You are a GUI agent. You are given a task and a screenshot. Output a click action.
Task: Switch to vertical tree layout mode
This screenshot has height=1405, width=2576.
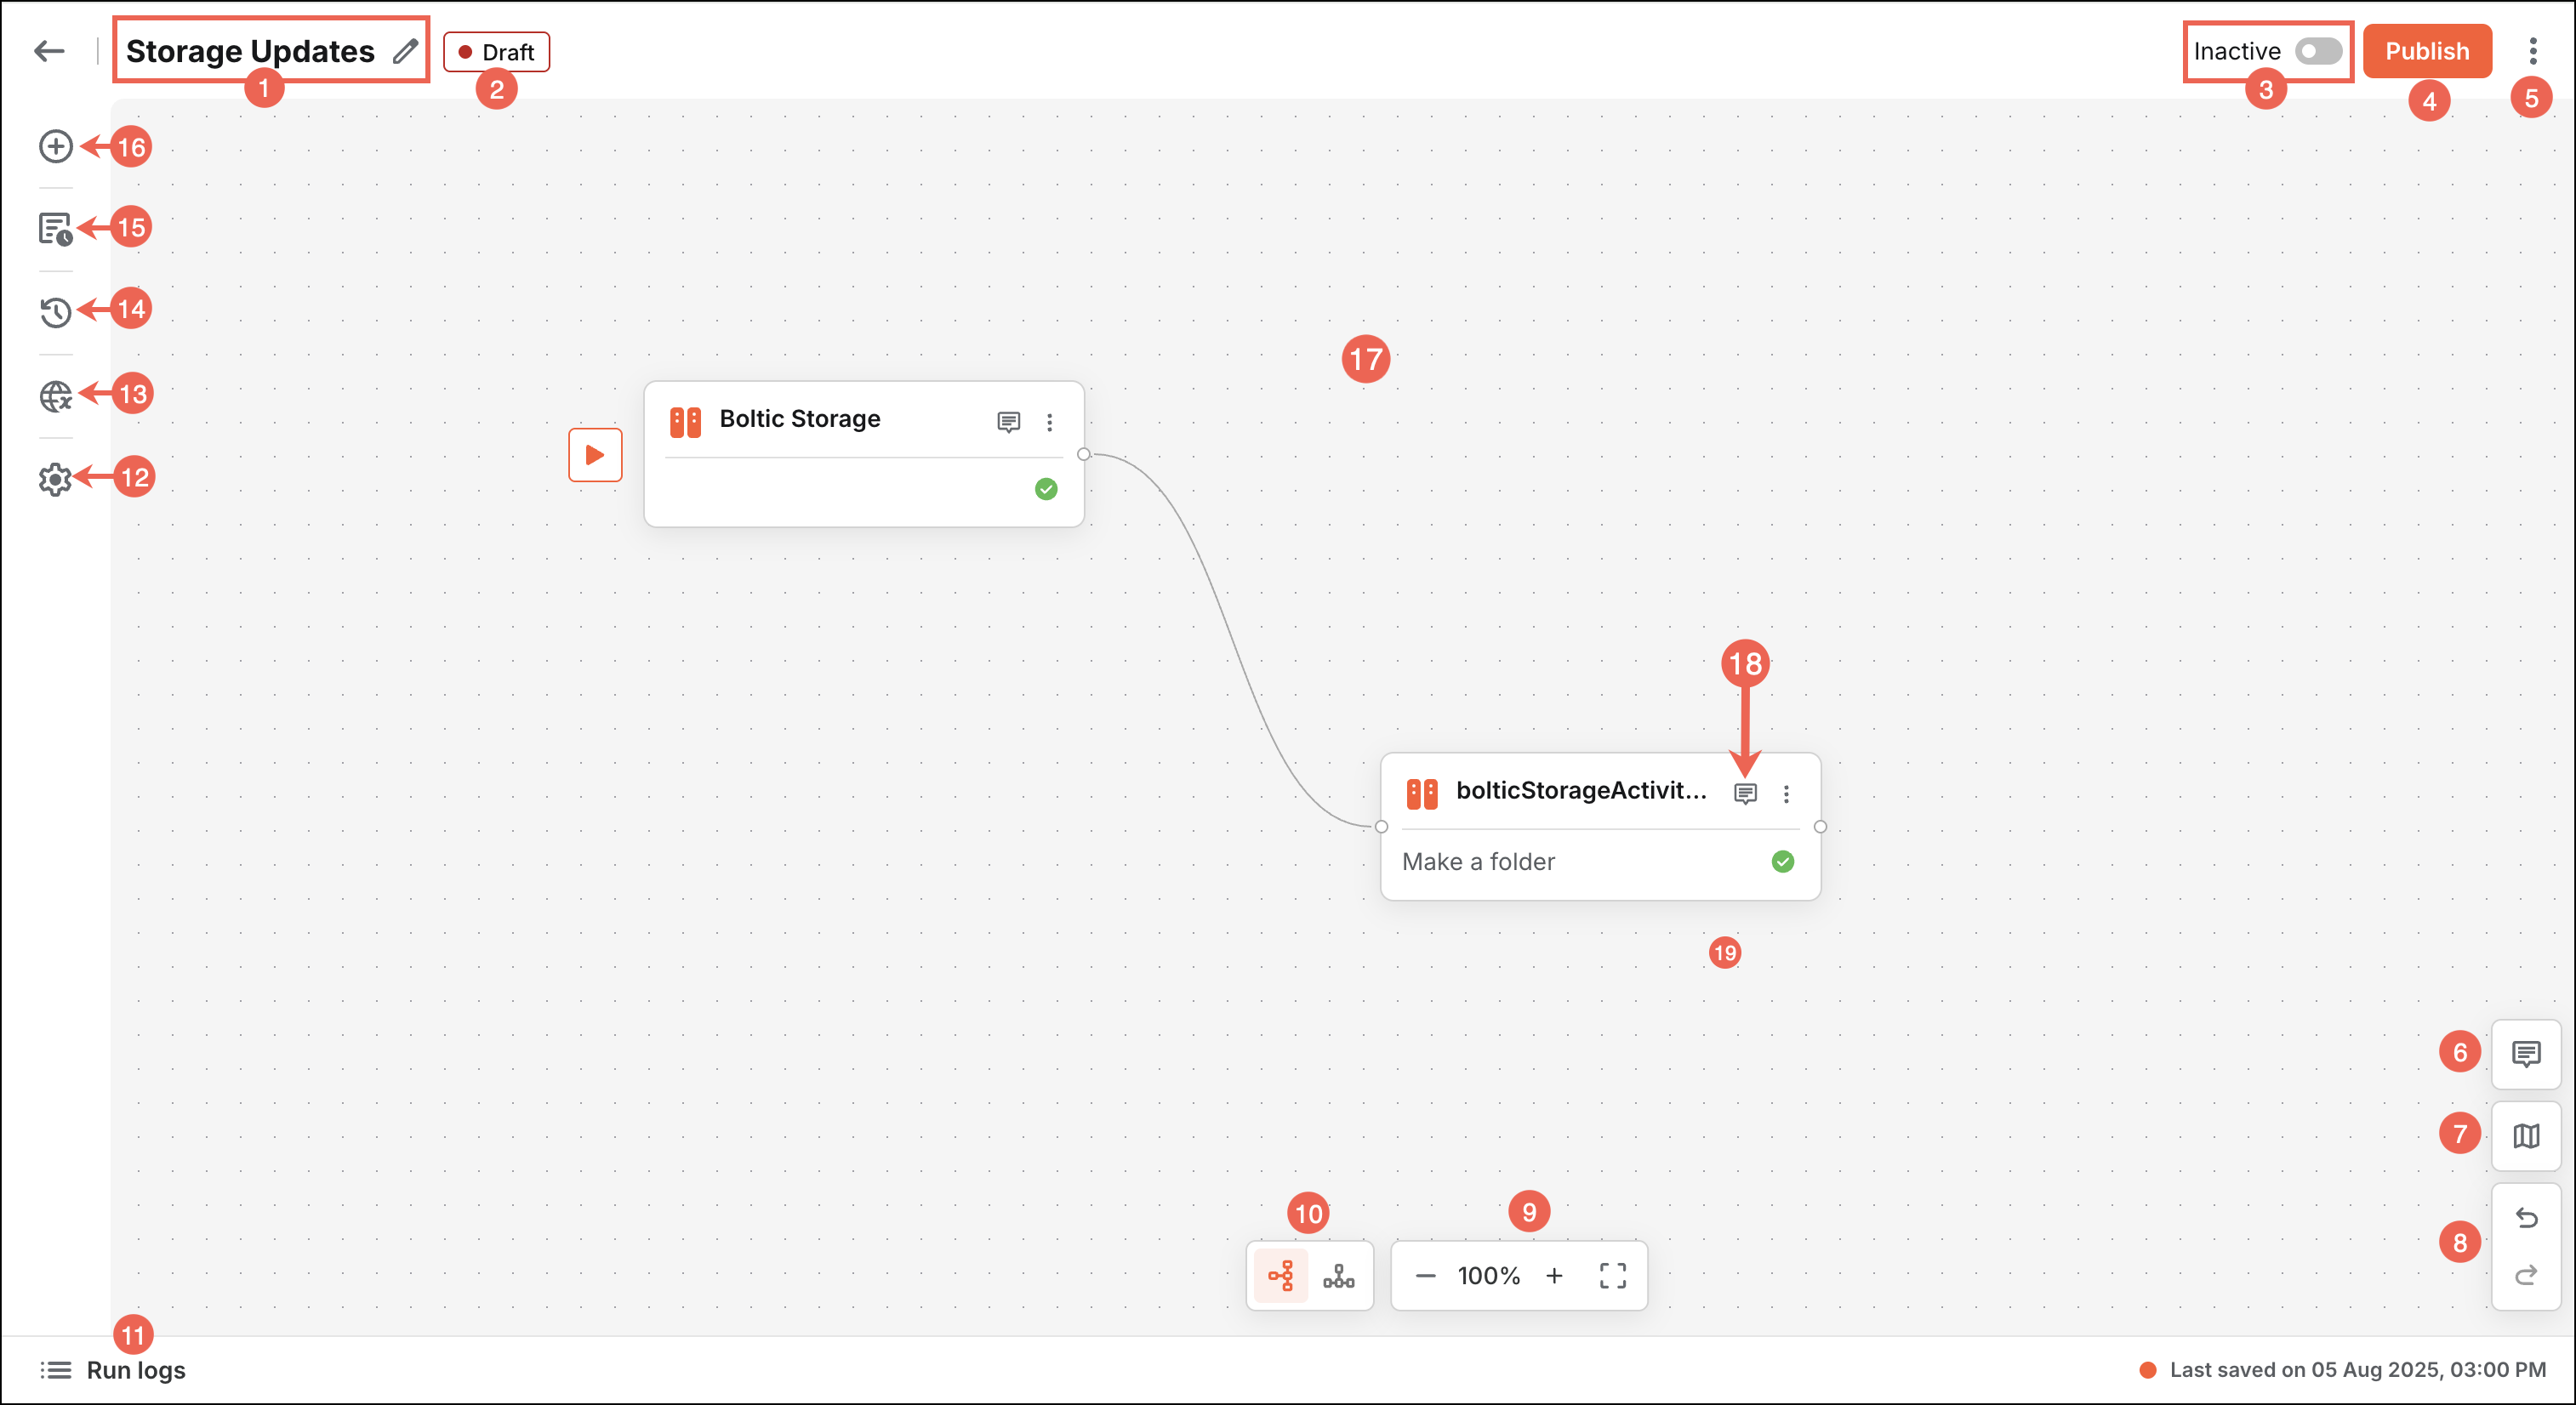click(1338, 1275)
